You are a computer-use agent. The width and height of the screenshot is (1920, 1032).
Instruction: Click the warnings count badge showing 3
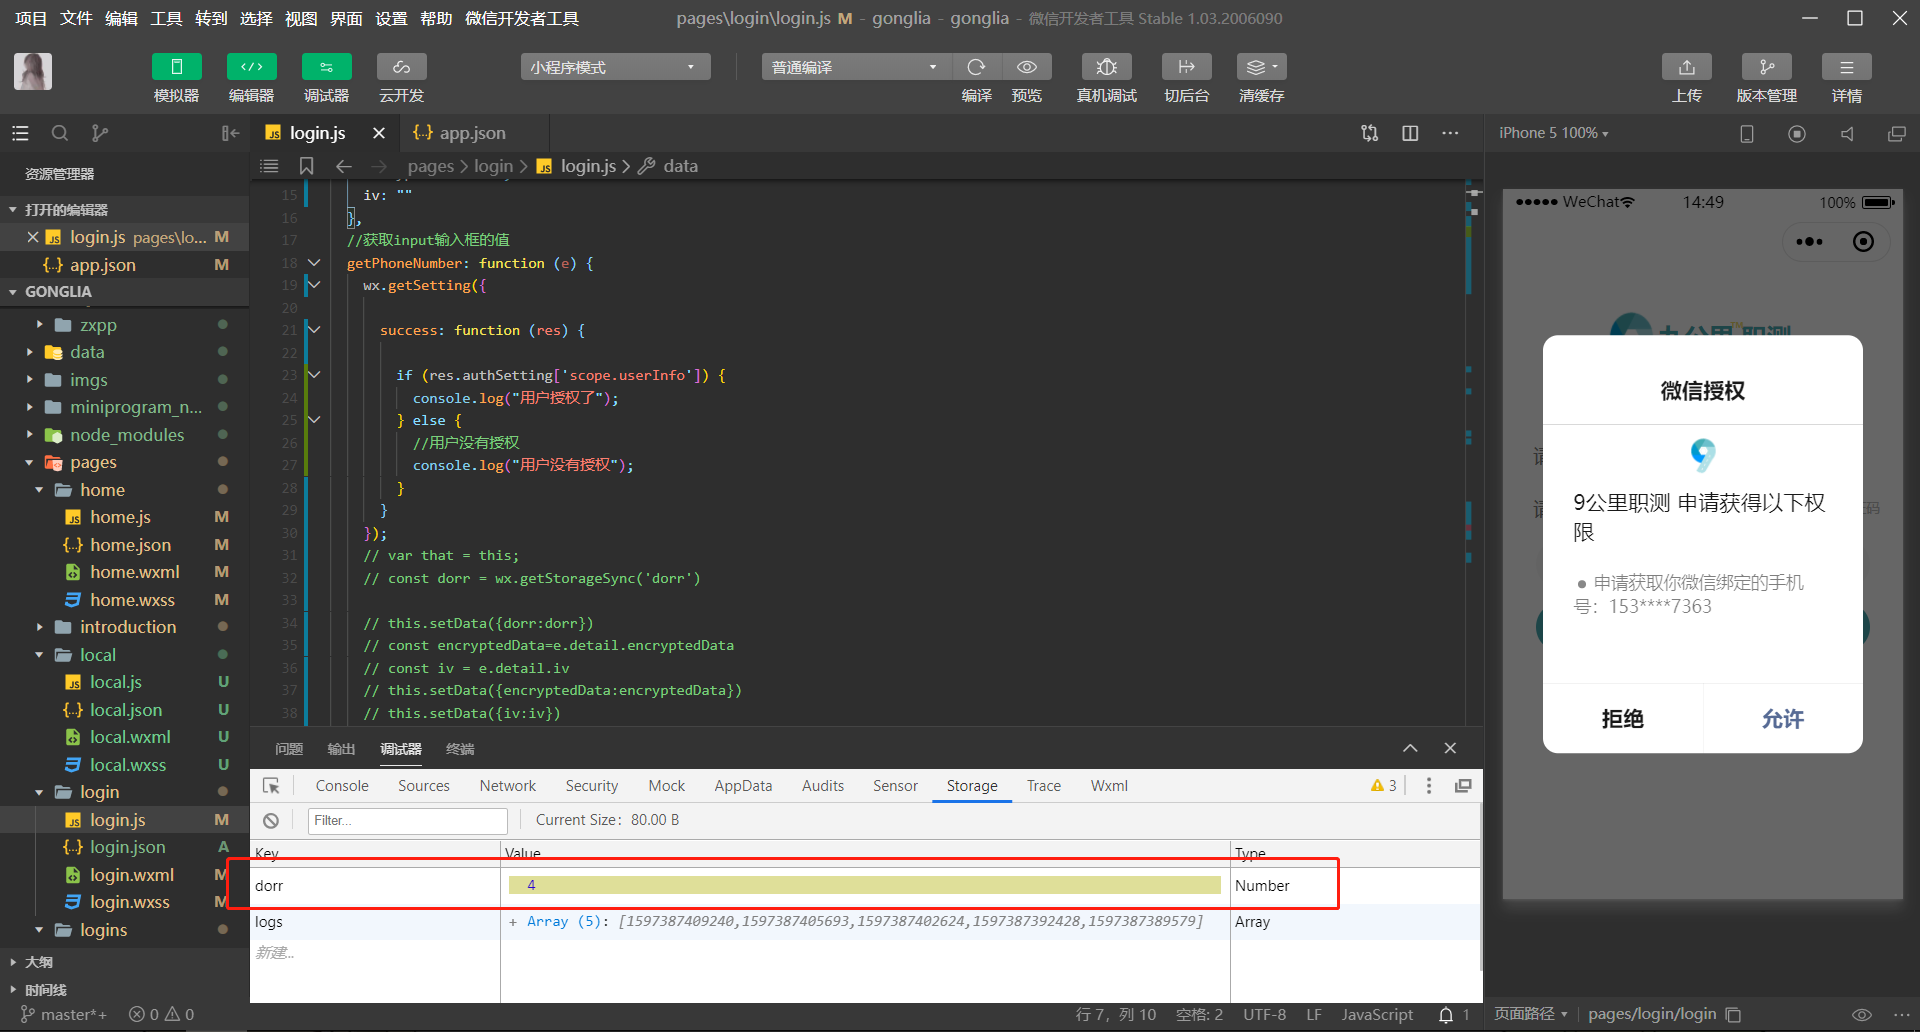tap(1384, 786)
